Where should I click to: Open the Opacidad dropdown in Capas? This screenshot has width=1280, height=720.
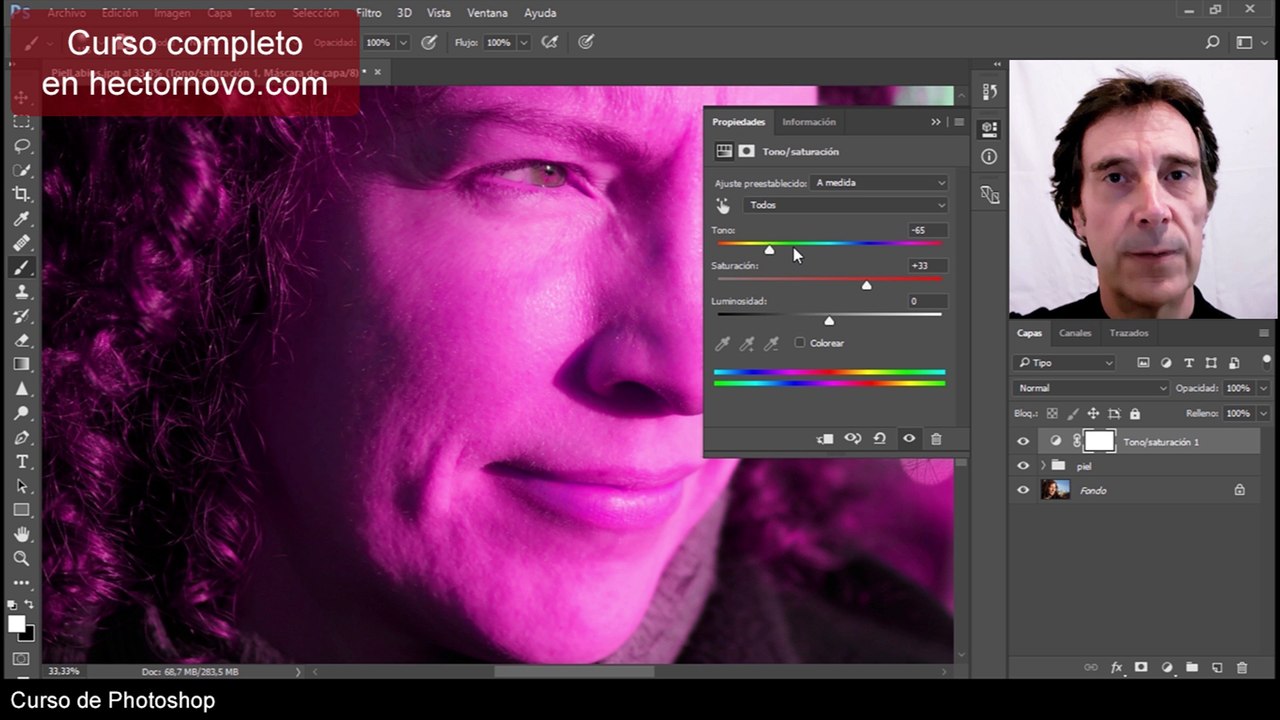(1264, 388)
